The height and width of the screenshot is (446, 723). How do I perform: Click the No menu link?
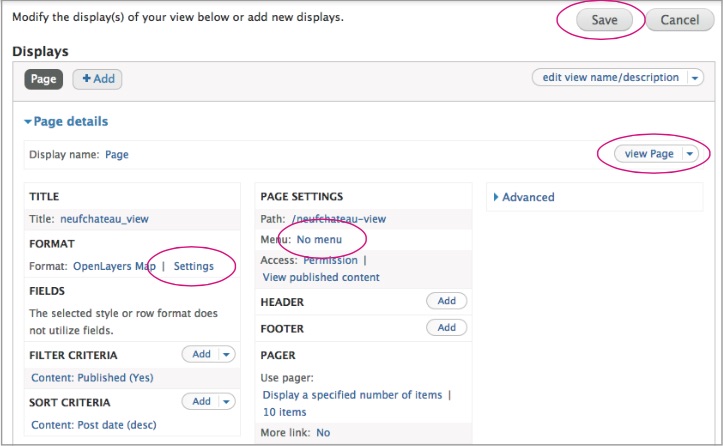(x=319, y=240)
